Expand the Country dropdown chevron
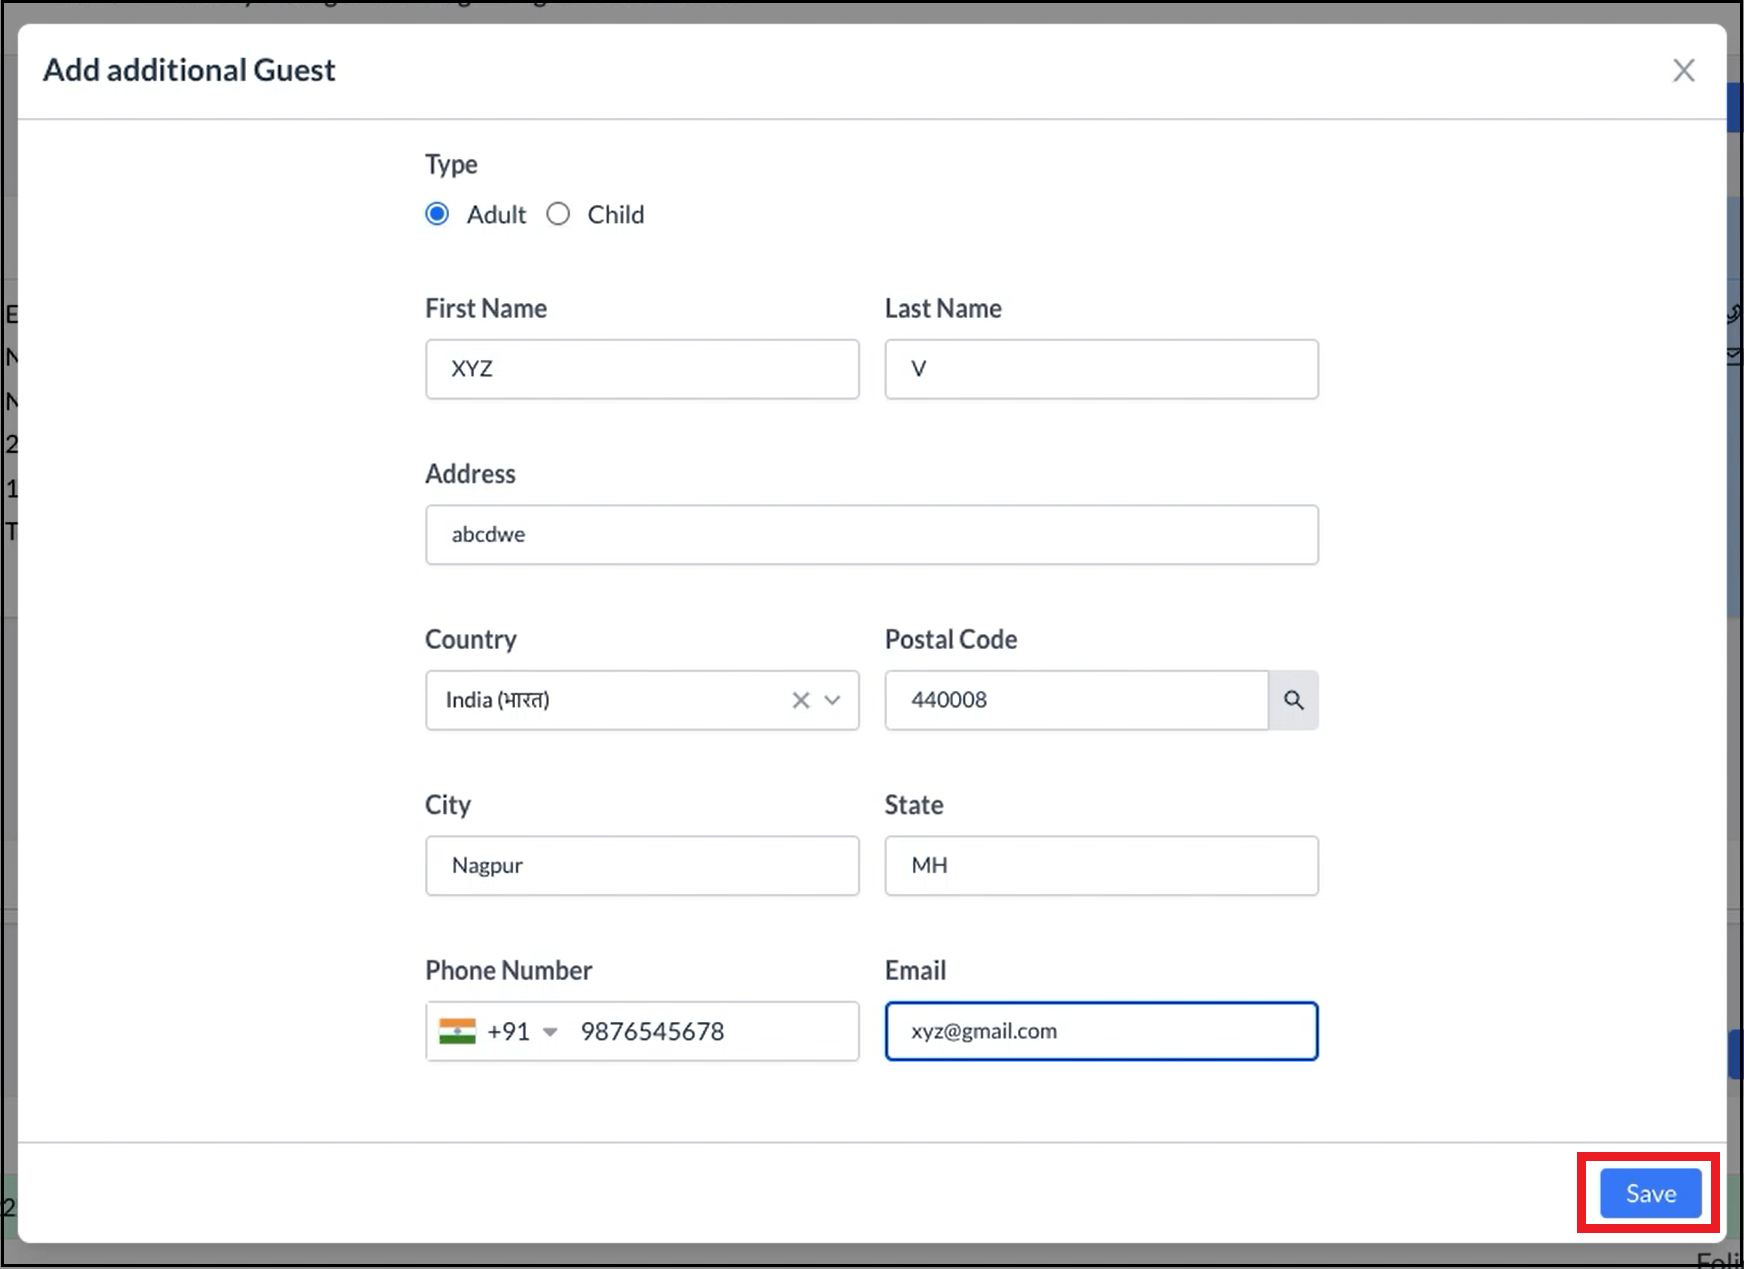Image resolution: width=1744 pixels, height=1269 pixels. coord(832,700)
